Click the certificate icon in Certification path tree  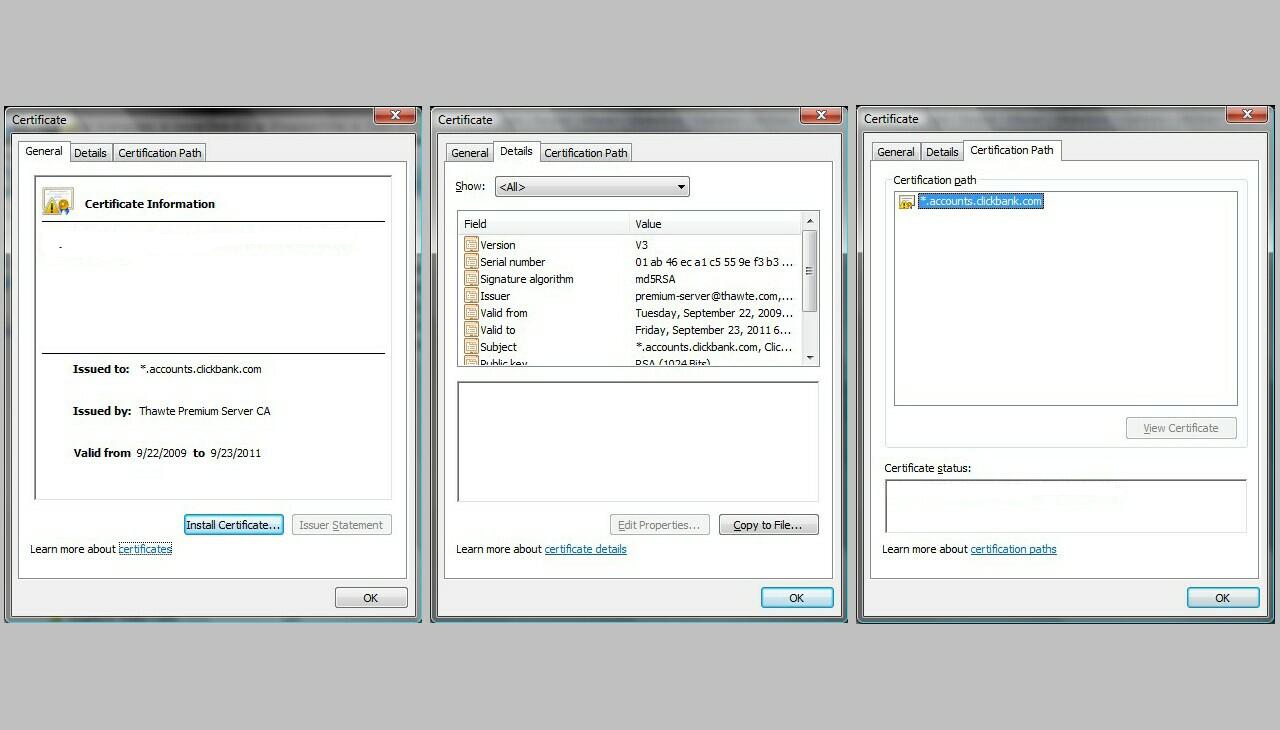(907, 202)
